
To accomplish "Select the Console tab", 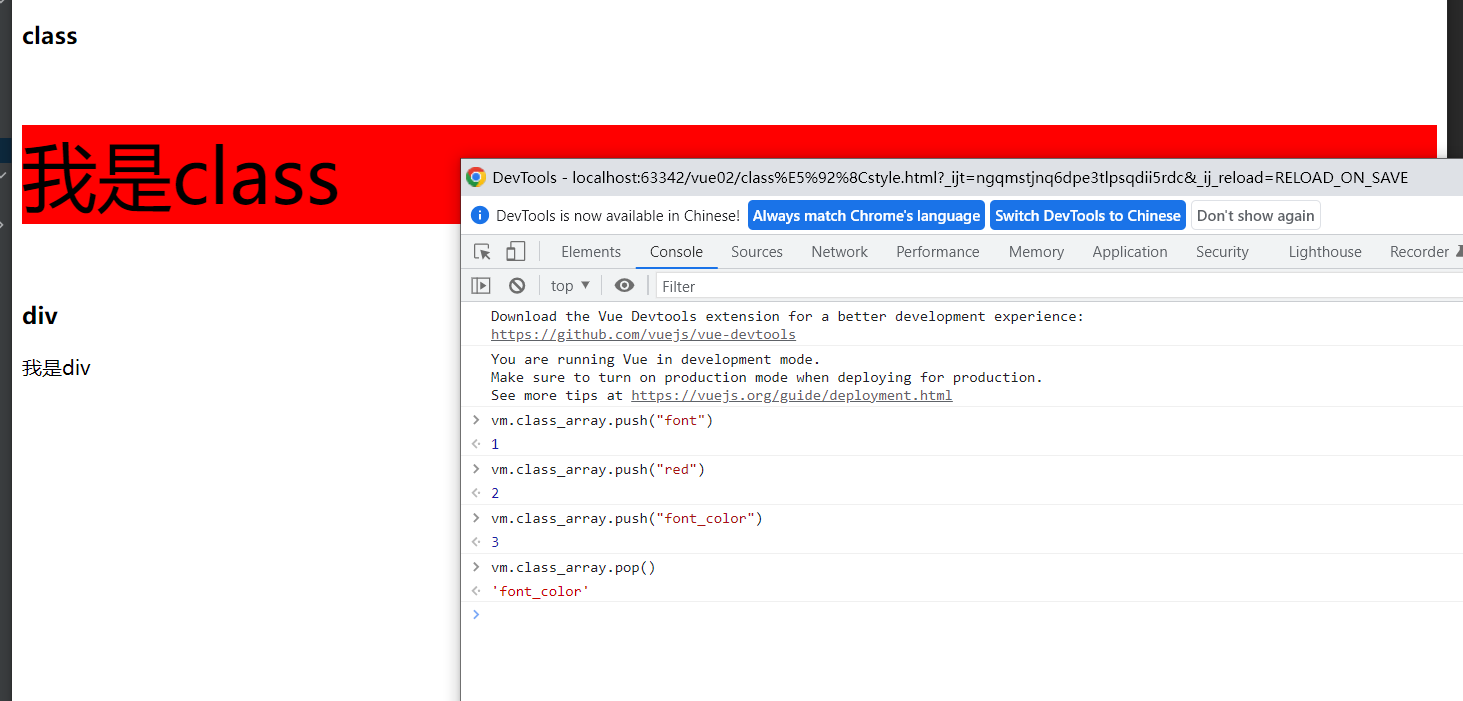I will [676, 252].
